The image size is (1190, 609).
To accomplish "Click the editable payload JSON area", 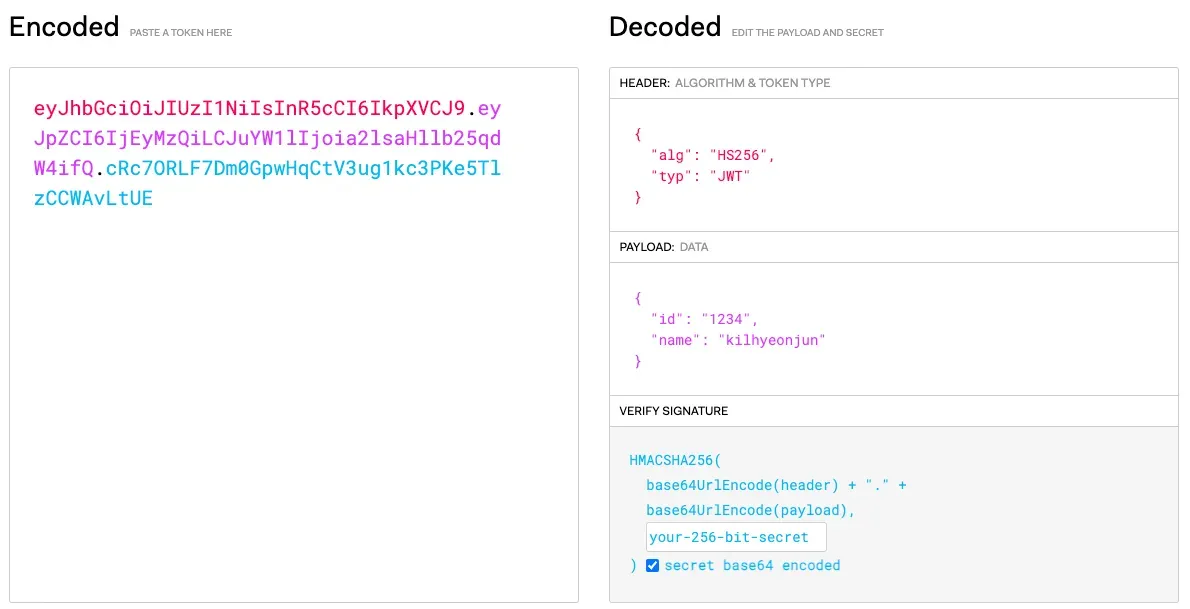I will pyautogui.click(x=890, y=329).
